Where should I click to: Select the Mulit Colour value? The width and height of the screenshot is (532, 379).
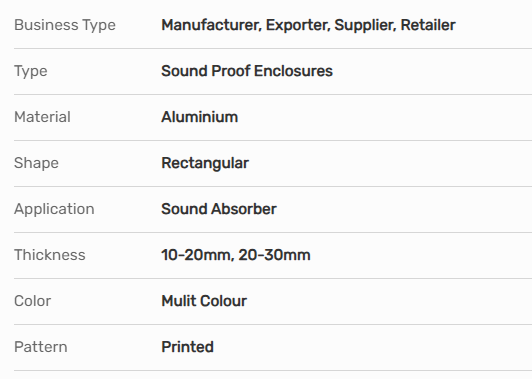pos(204,301)
